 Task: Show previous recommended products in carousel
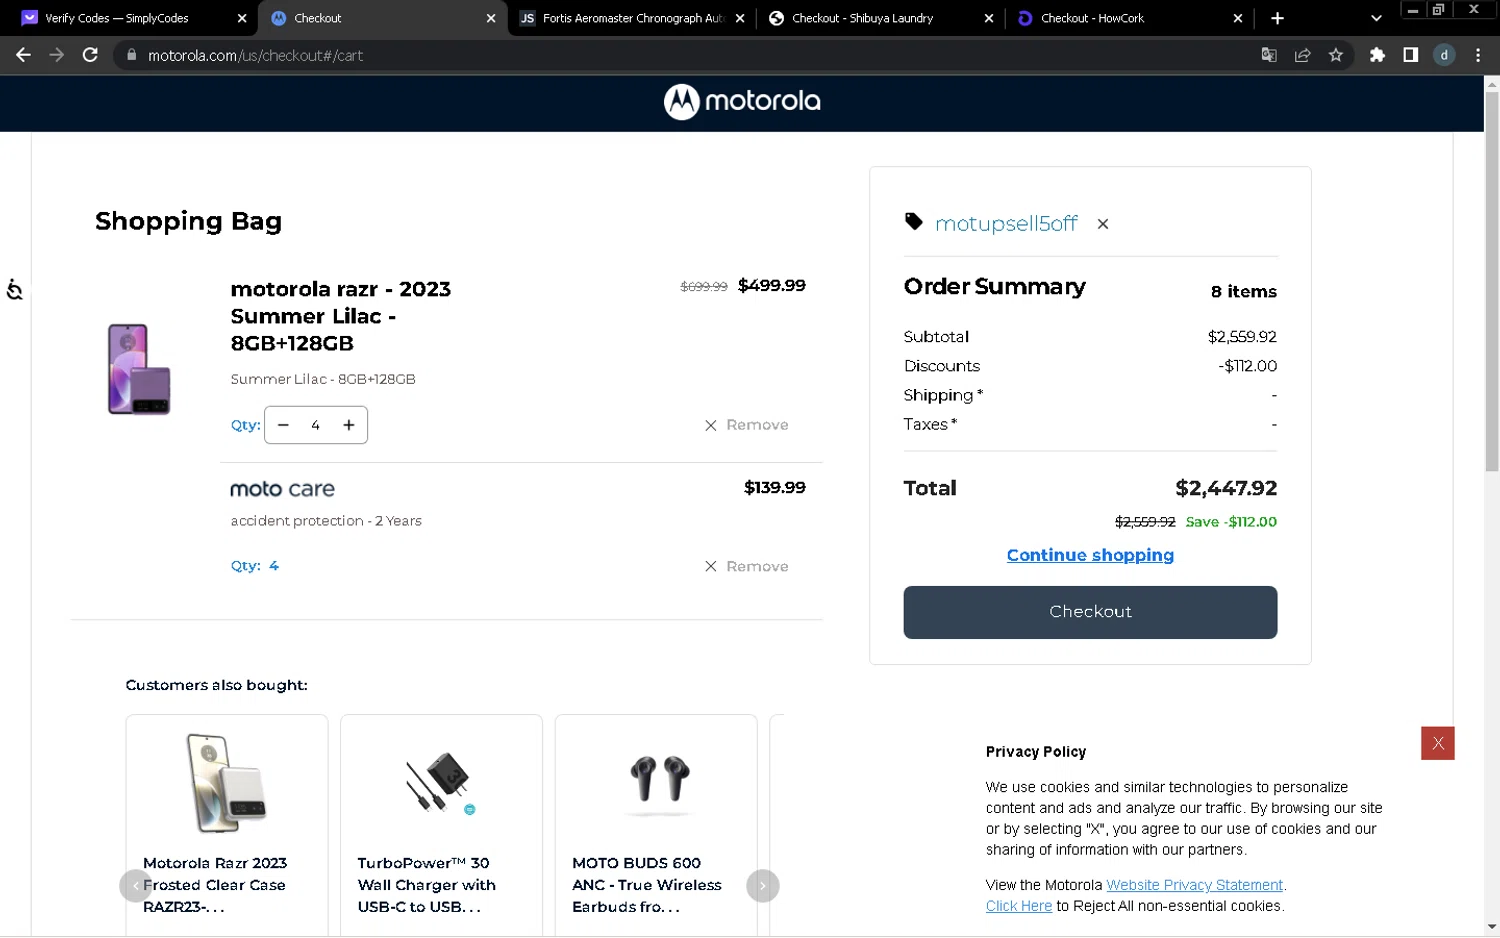click(135, 886)
